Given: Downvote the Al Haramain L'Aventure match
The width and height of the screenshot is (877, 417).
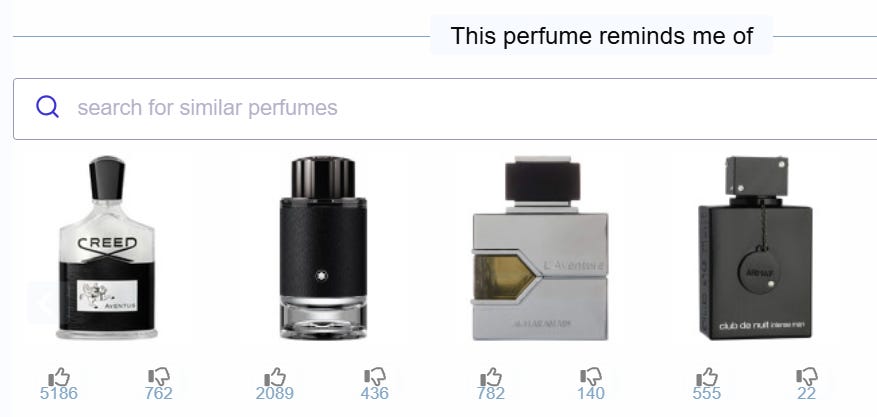Looking at the screenshot, I should (x=591, y=377).
